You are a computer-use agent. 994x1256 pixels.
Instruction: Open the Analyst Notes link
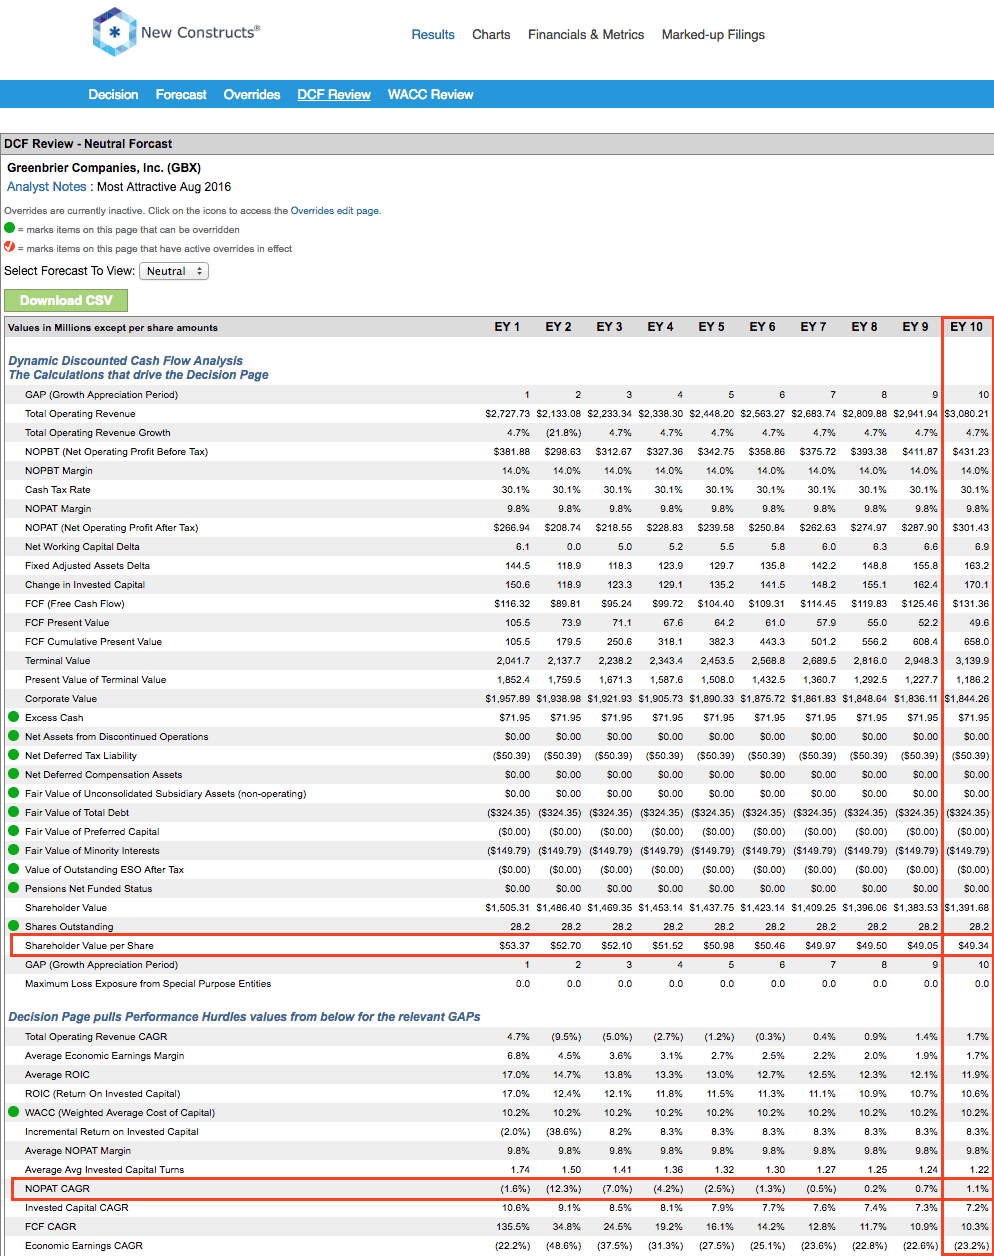(x=47, y=187)
